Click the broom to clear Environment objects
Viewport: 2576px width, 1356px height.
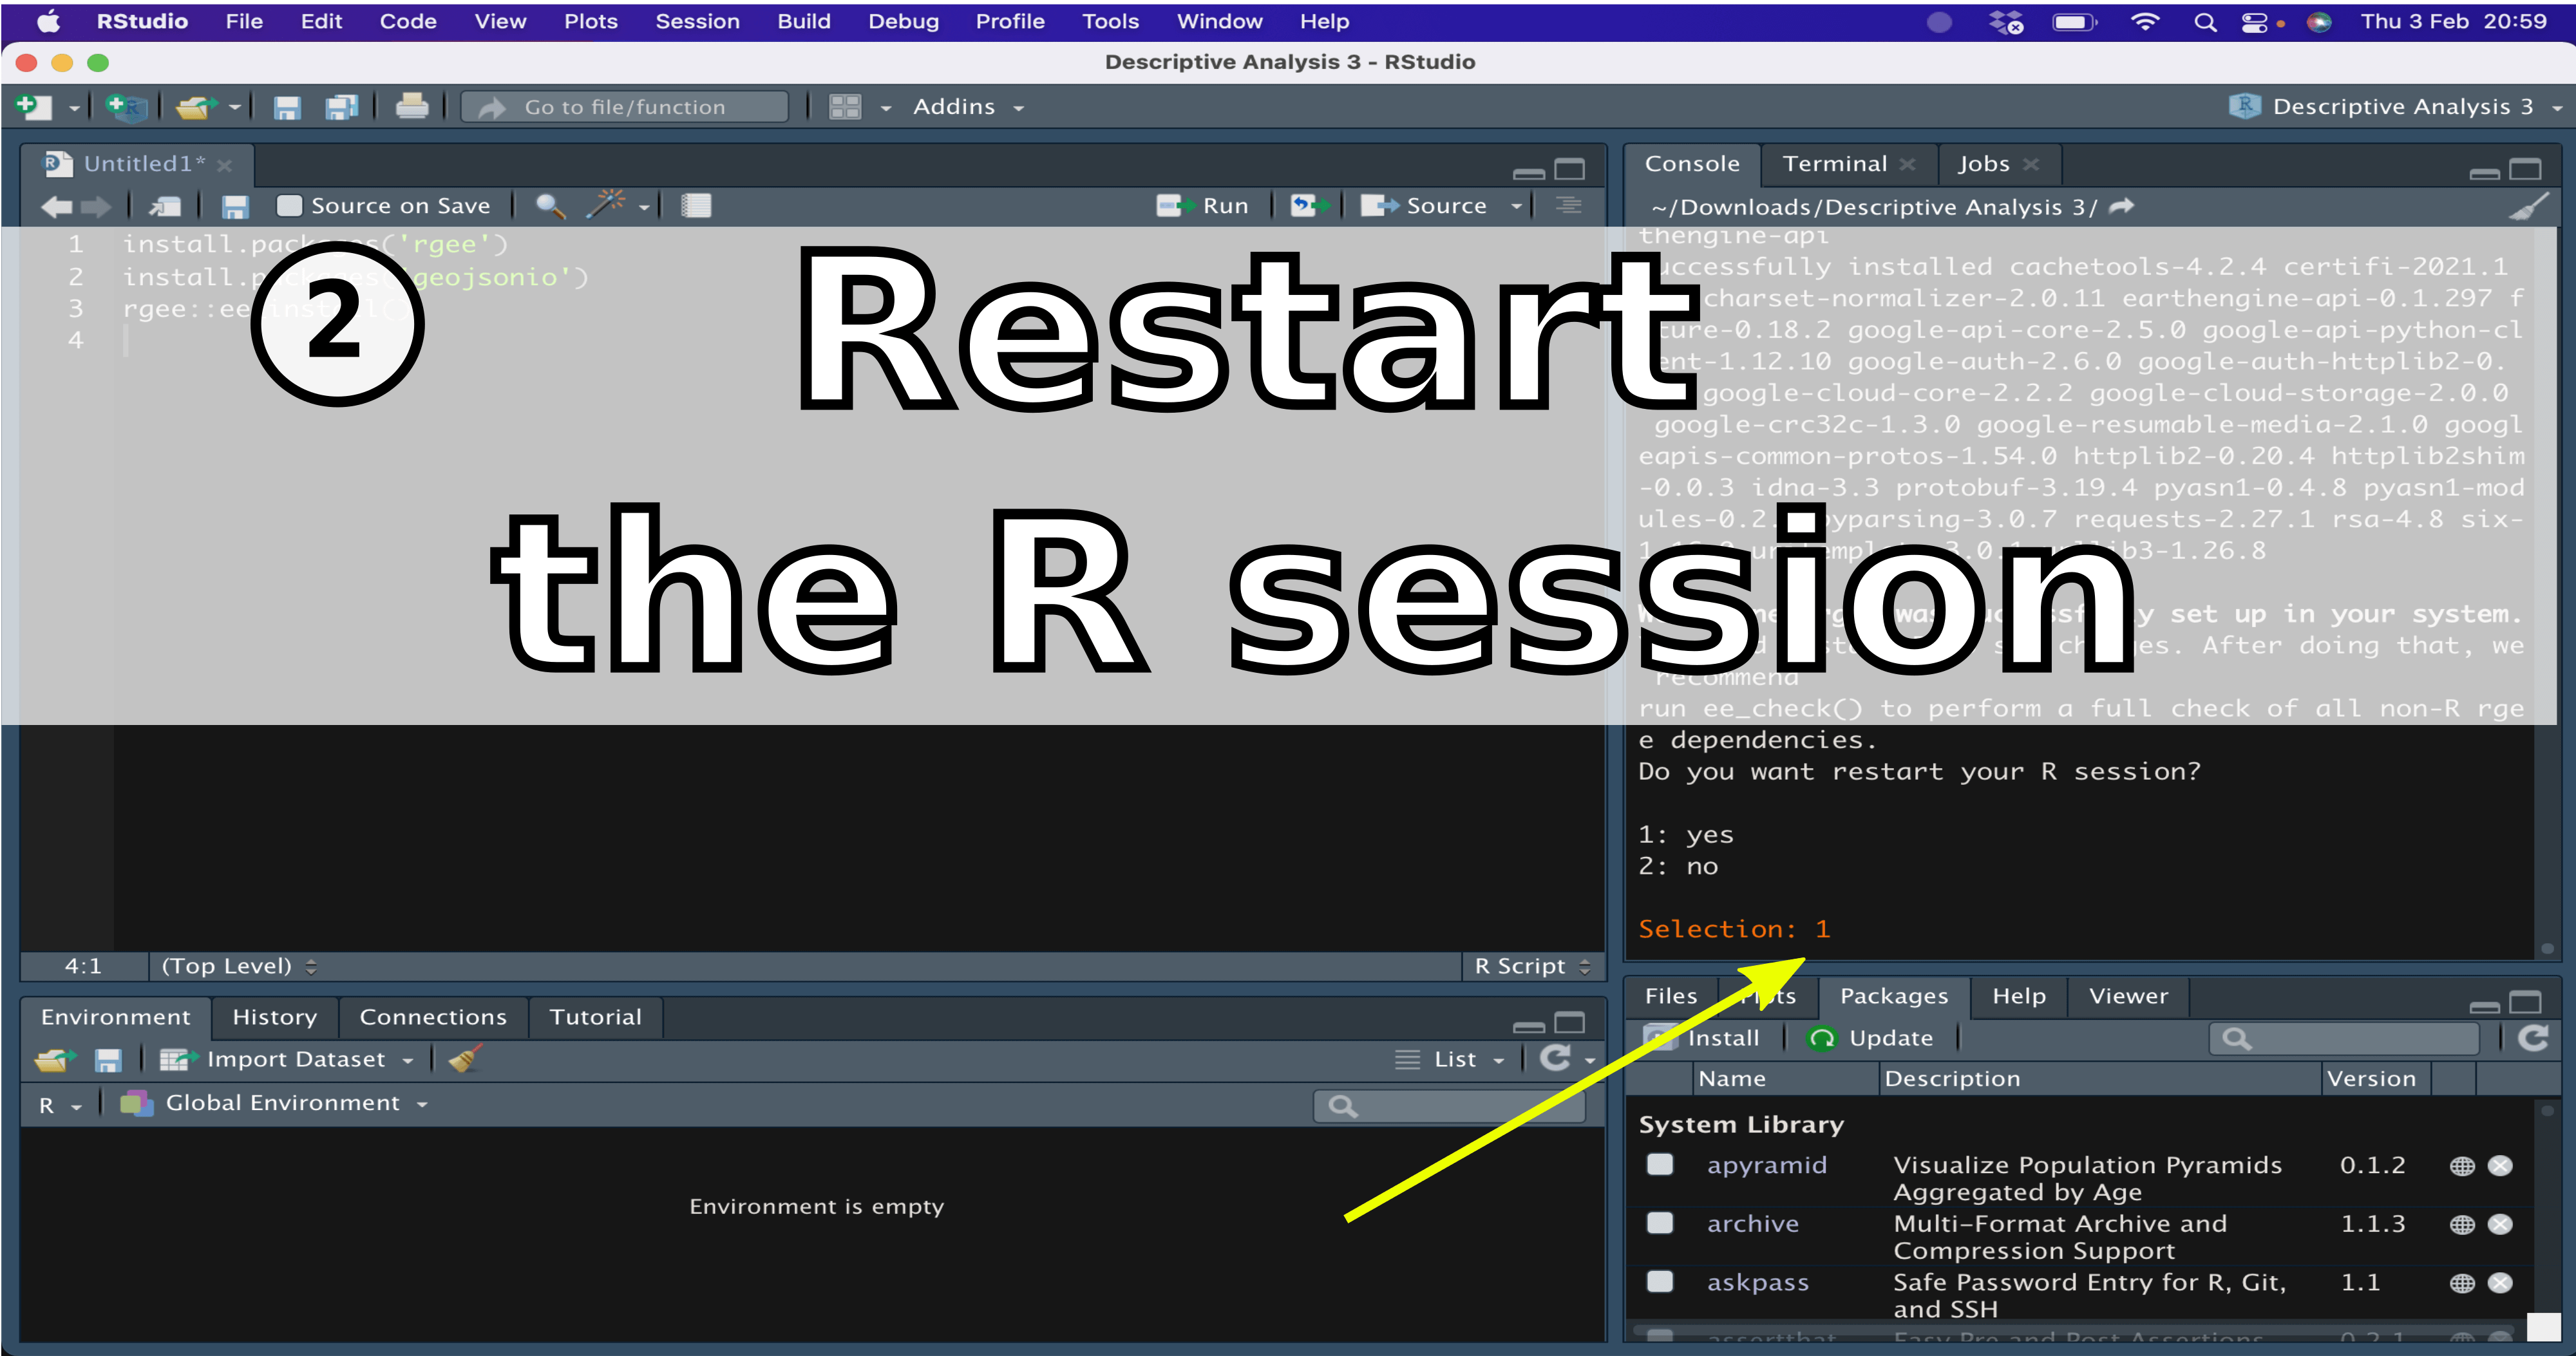pos(465,1058)
